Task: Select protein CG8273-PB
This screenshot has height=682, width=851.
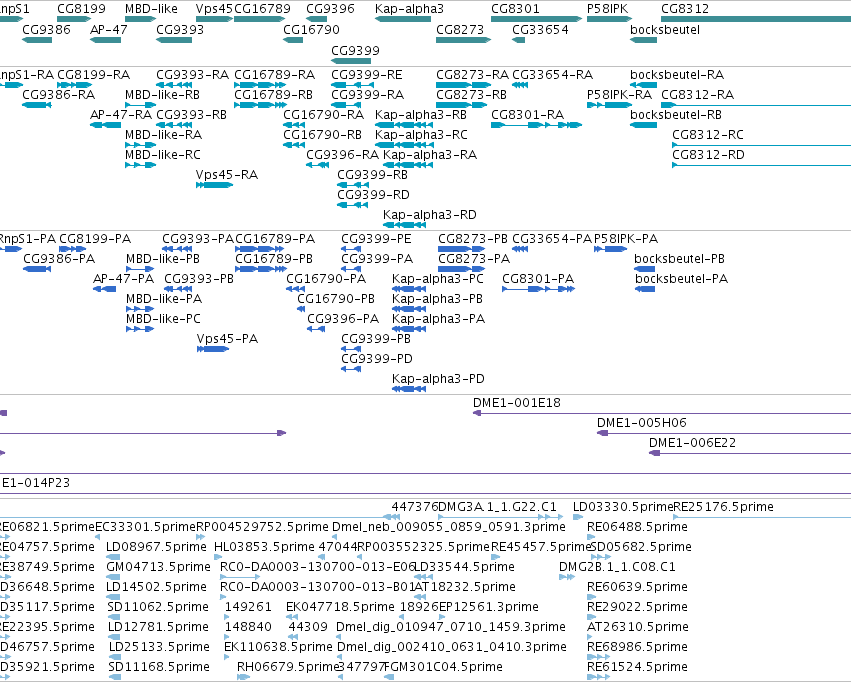Action: pos(473,239)
